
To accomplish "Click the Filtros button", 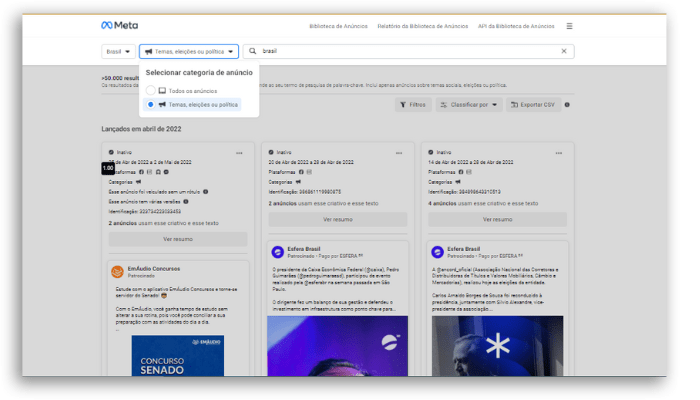I will 413,105.
